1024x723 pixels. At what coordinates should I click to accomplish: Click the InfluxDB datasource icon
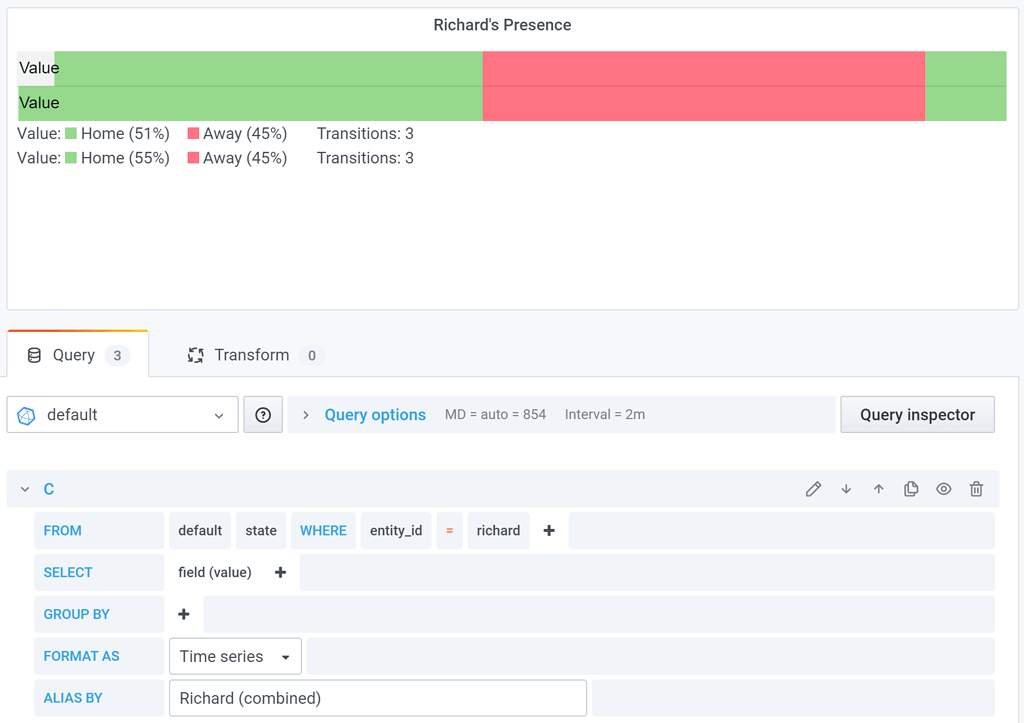click(x=25, y=414)
